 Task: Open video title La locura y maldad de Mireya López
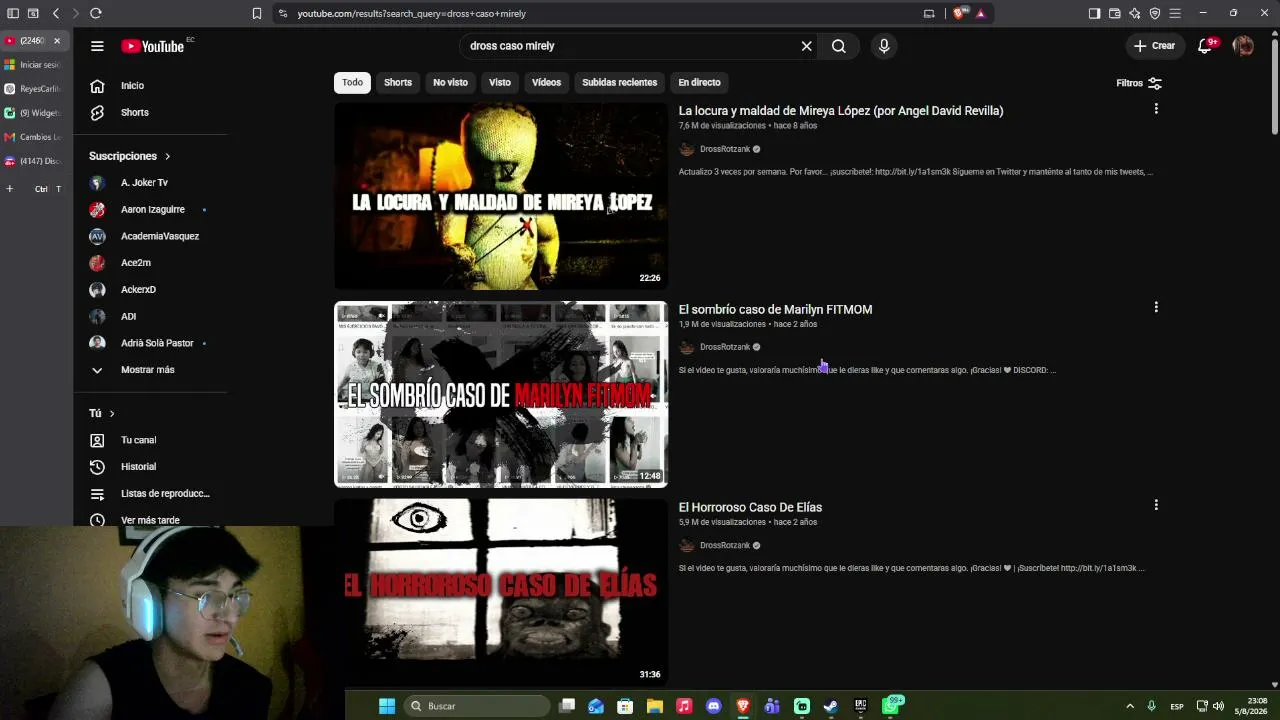841,111
